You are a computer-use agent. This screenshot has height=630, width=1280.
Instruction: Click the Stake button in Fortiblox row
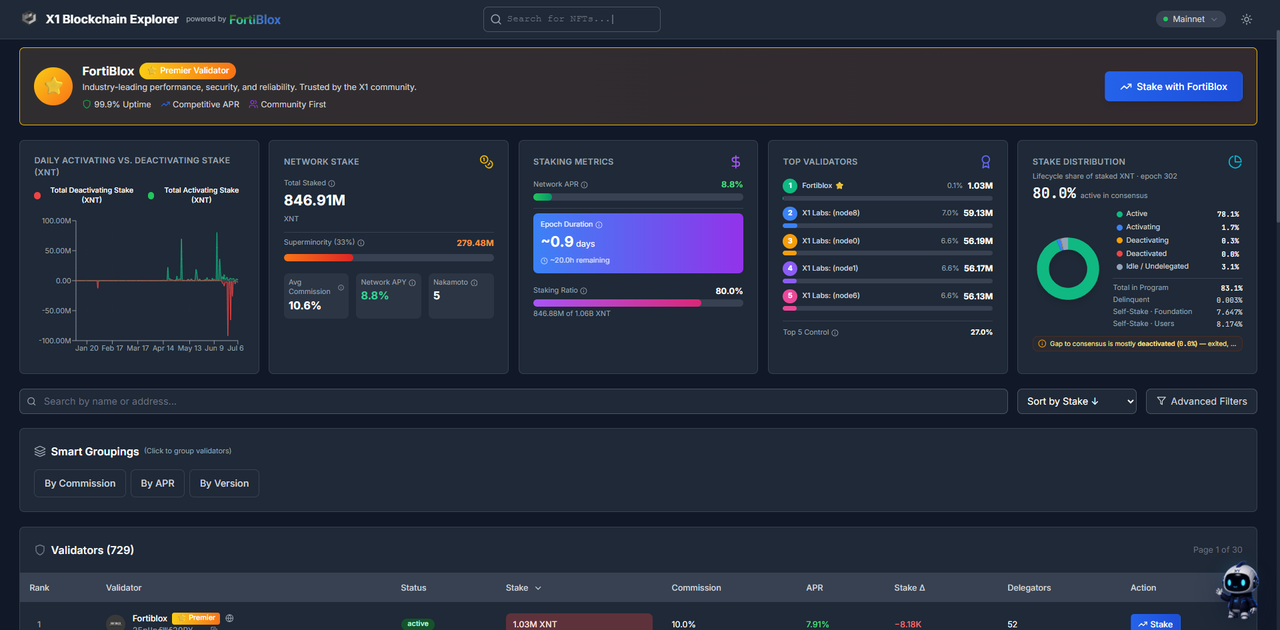coord(1155,623)
